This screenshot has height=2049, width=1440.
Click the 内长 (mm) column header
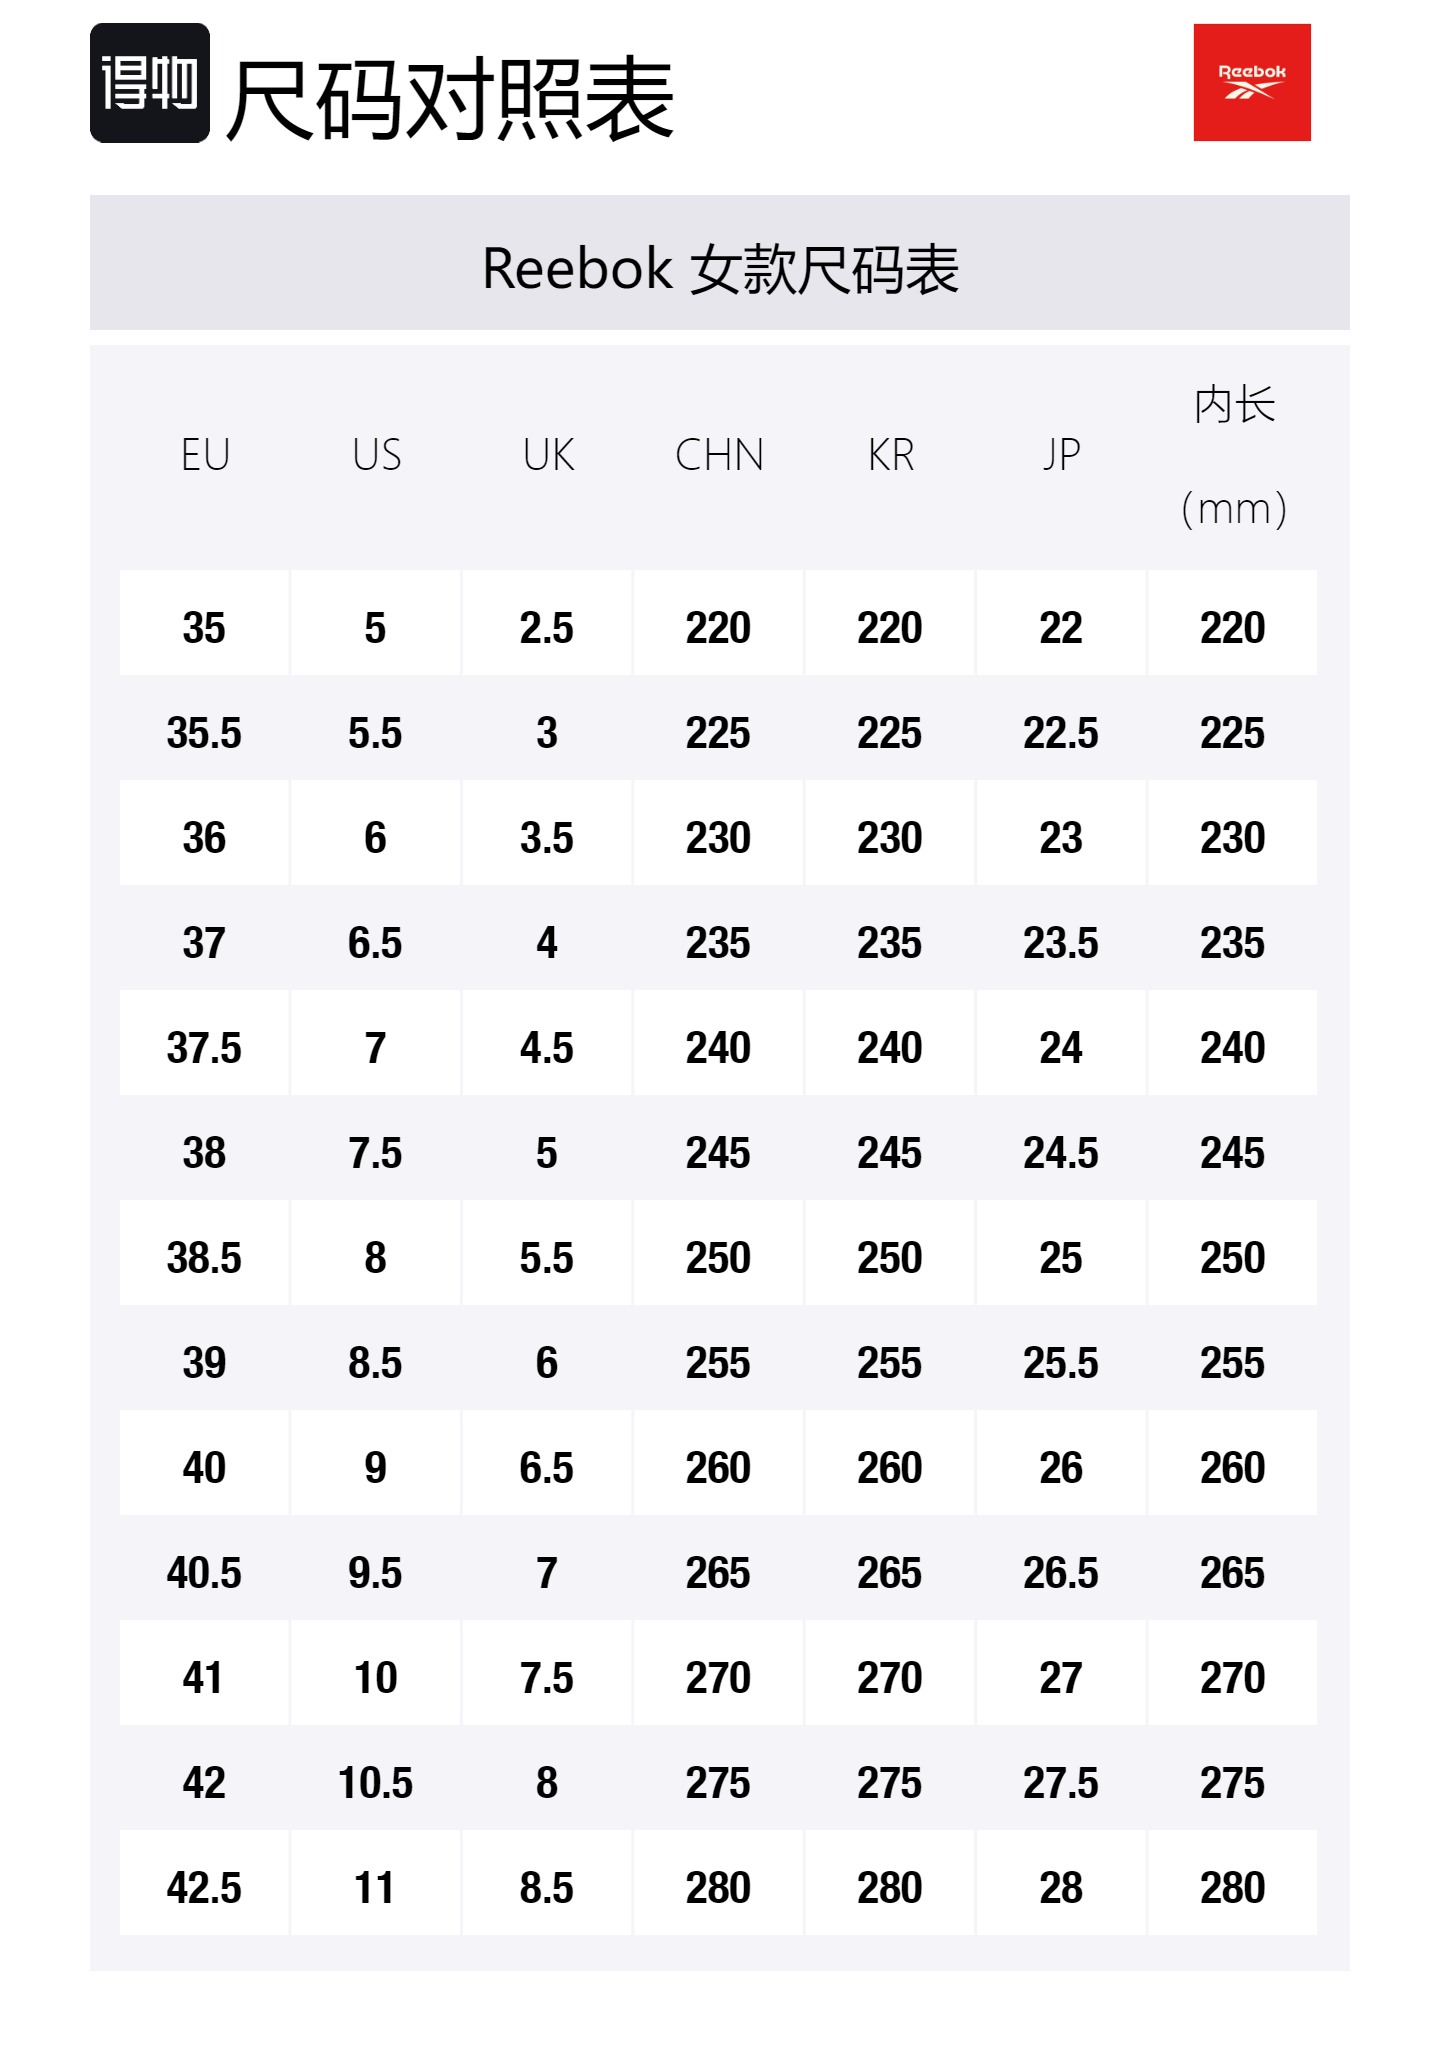tap(1233, 457)
